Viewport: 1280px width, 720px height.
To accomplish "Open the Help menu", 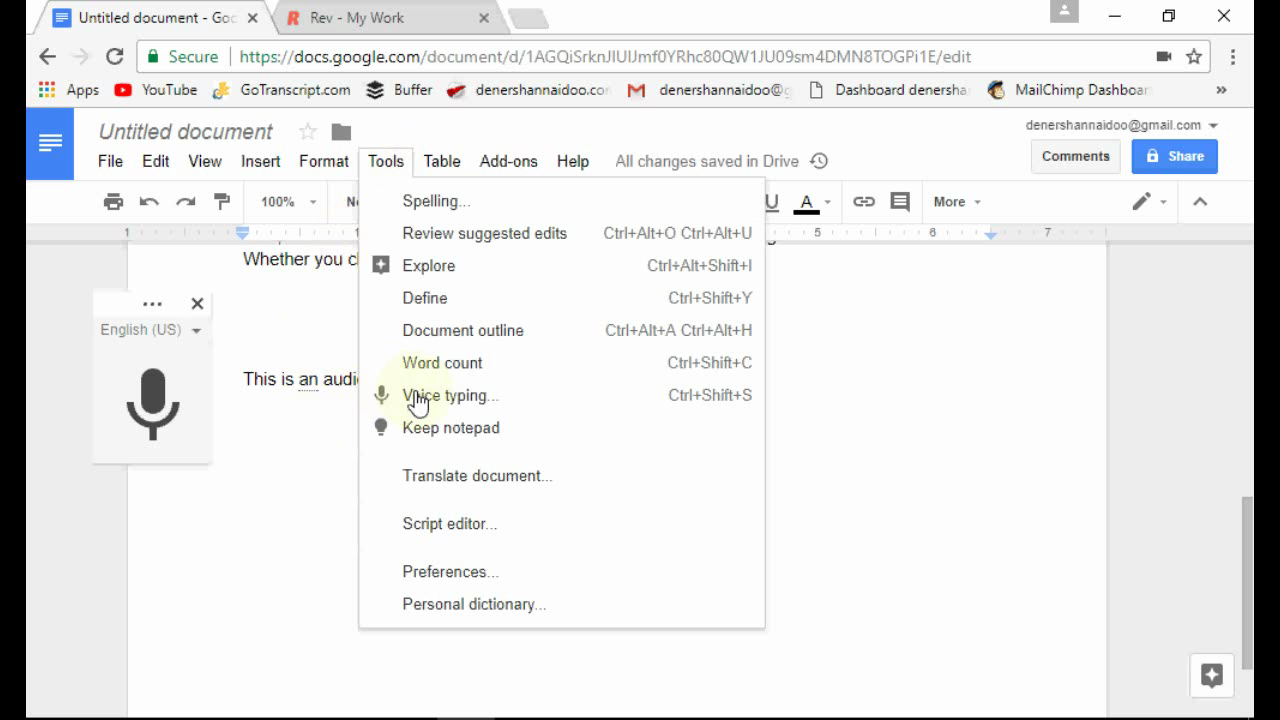I will (x=573, y=161).
